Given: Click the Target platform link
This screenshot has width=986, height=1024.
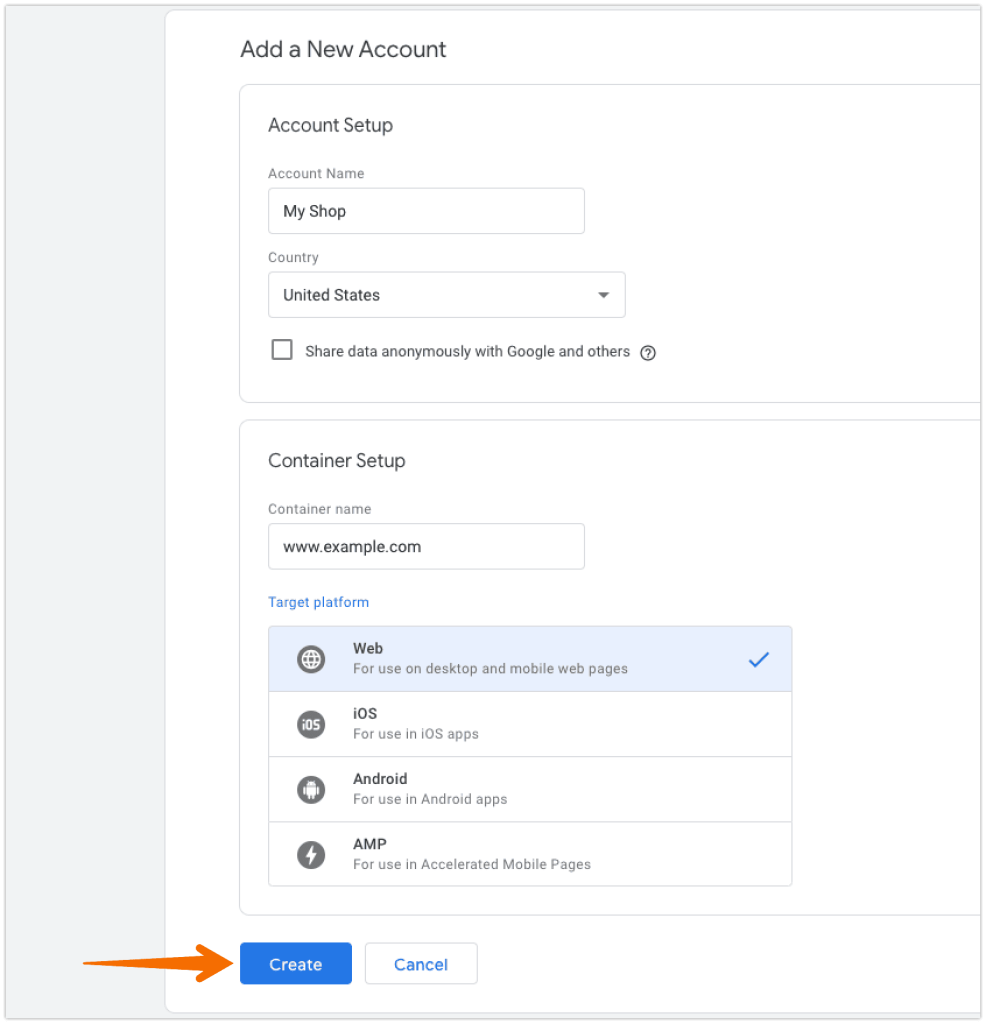Looking at the screenshot, I should click(x=318, y=602).
